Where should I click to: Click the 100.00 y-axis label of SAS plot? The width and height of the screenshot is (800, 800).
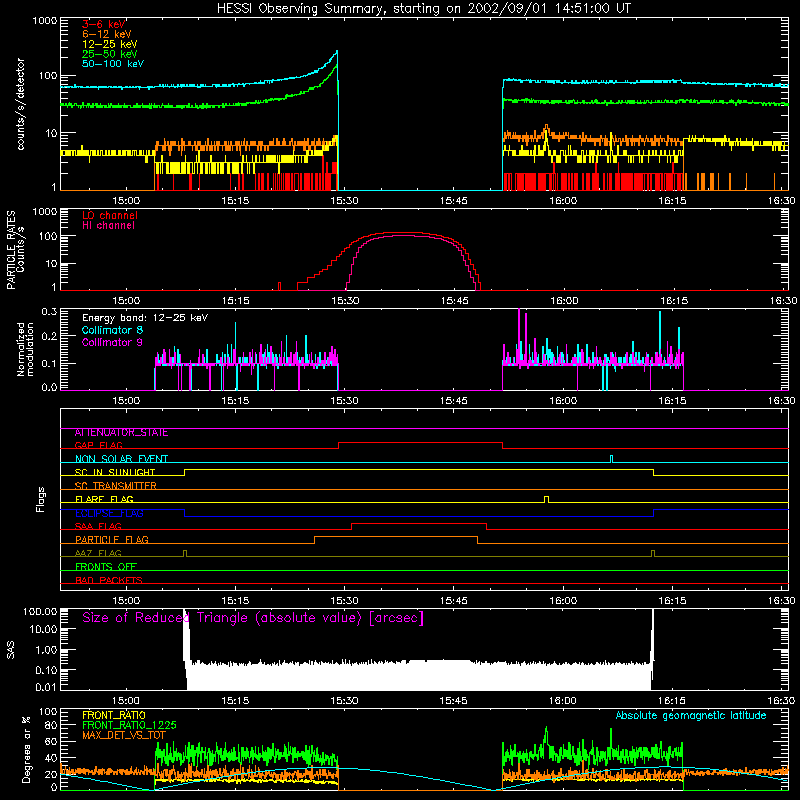pyautogui.click(x=40, y=611)
